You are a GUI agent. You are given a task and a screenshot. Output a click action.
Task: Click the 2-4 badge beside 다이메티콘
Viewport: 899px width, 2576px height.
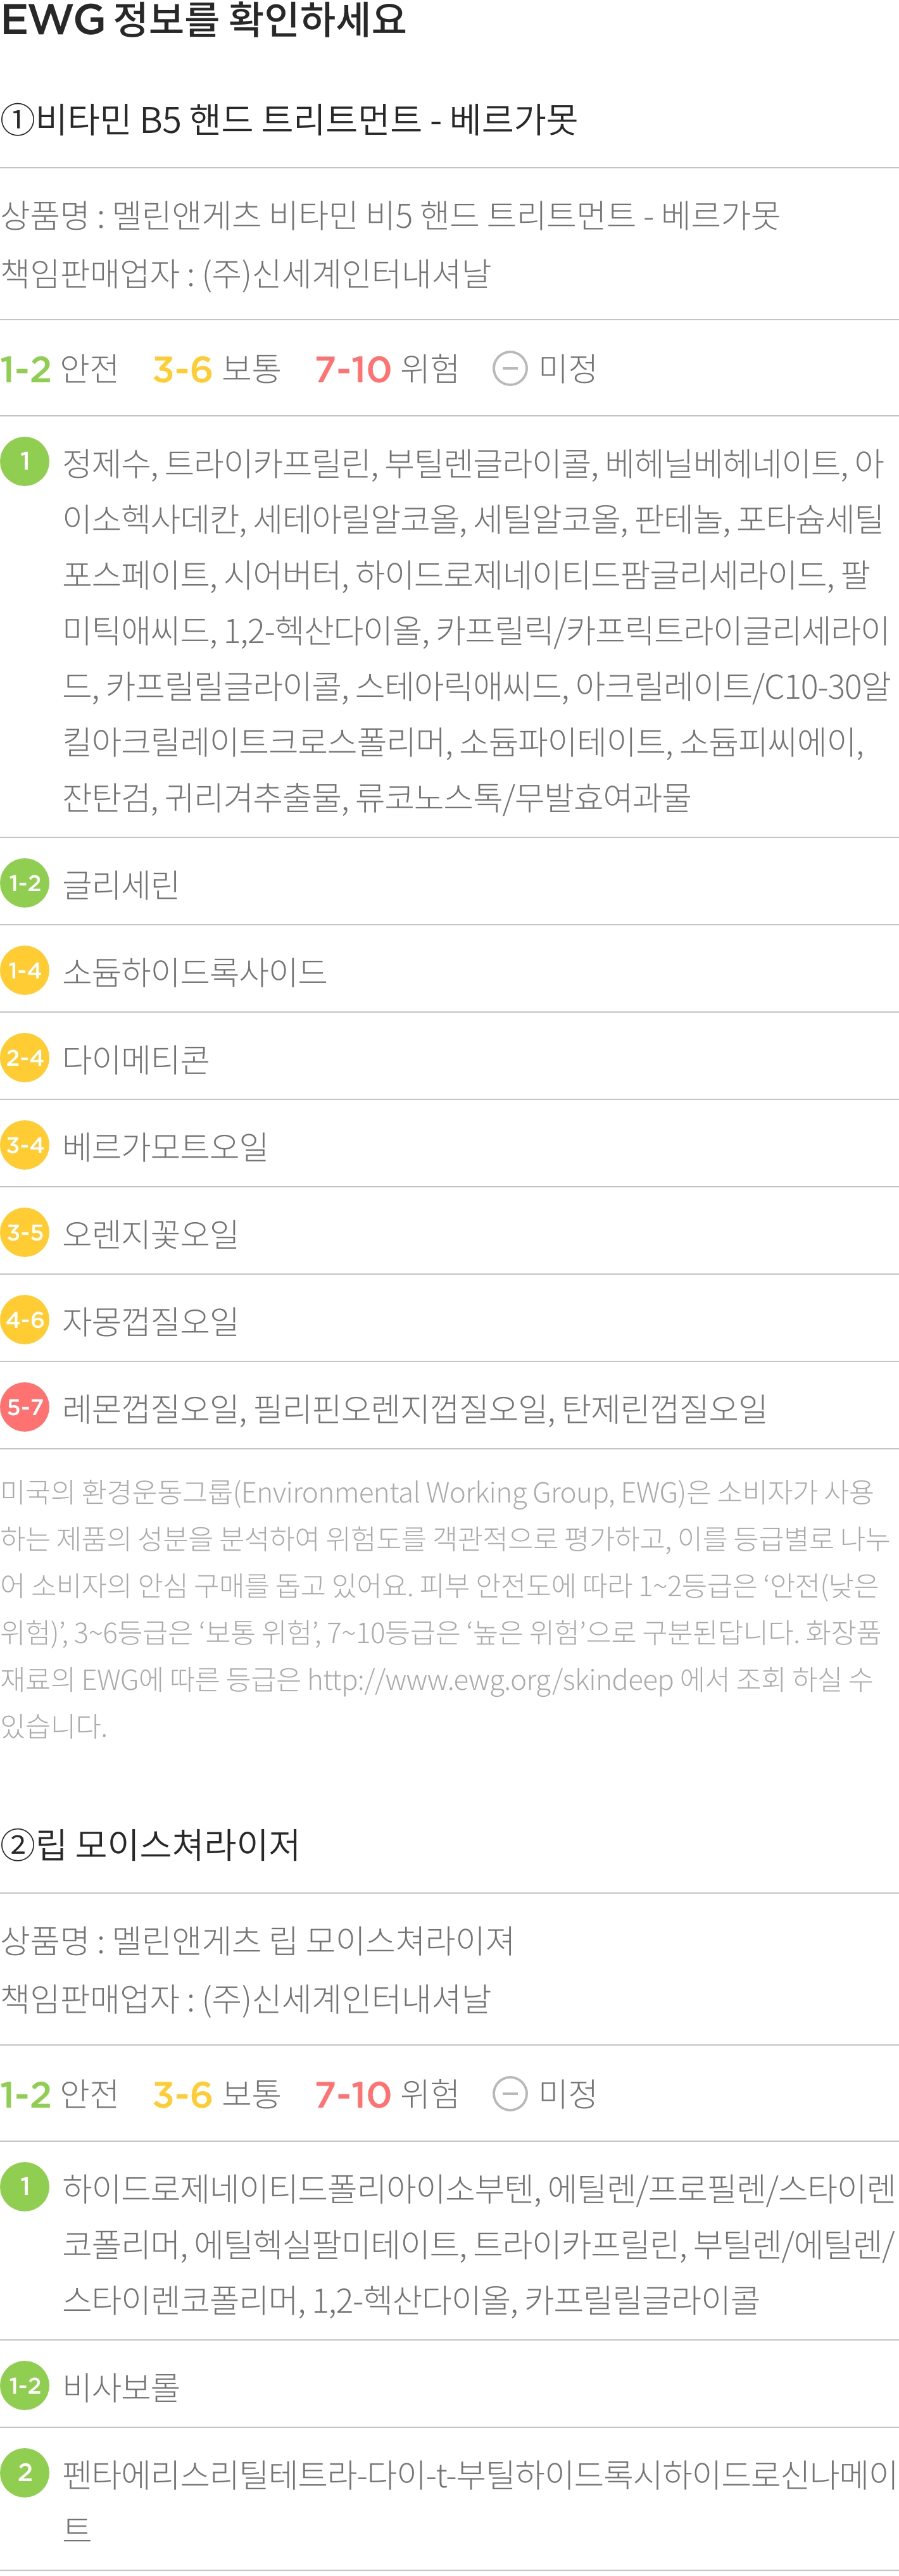[x=25, y=1057]
